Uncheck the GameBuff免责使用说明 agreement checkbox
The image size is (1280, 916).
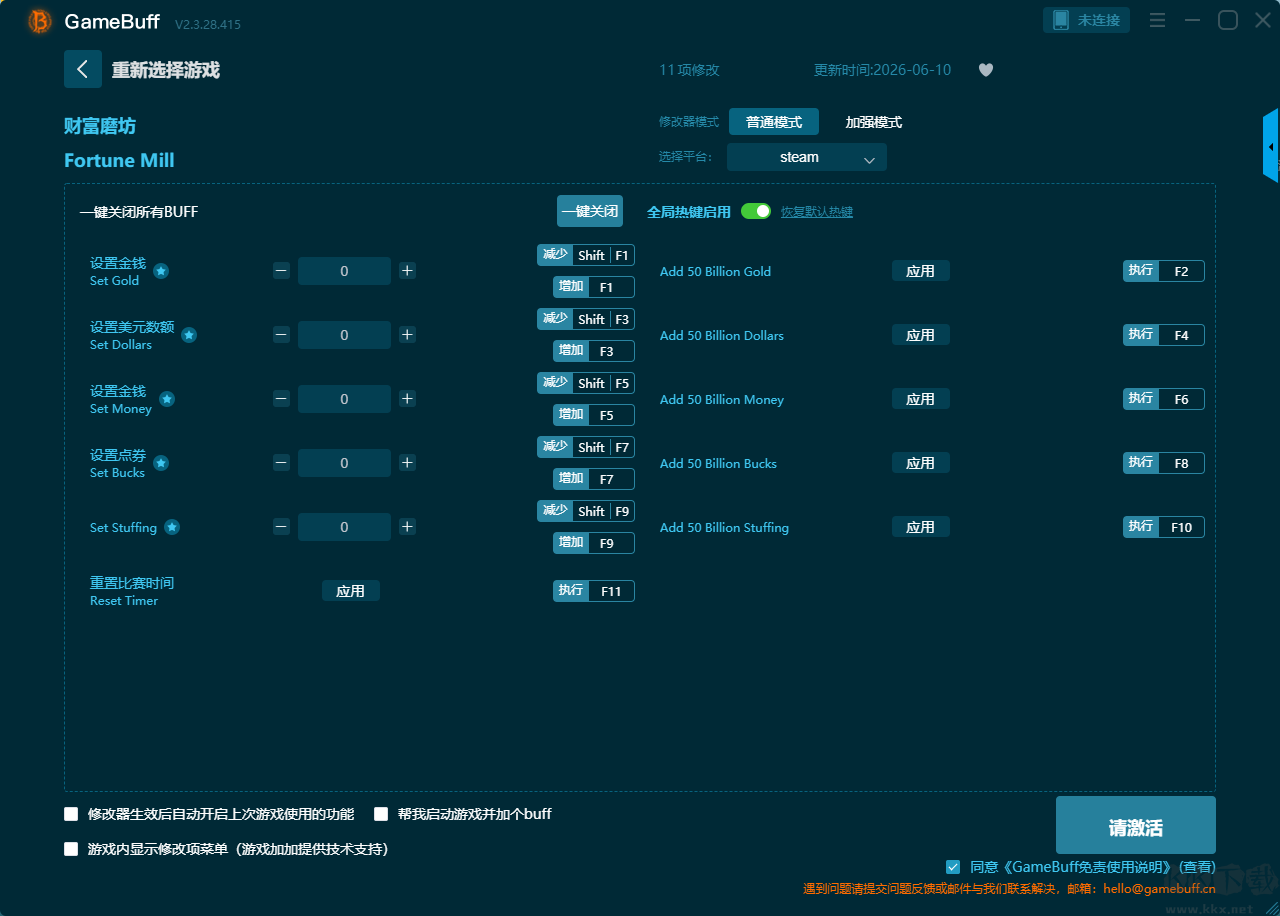tap(953, 867)
